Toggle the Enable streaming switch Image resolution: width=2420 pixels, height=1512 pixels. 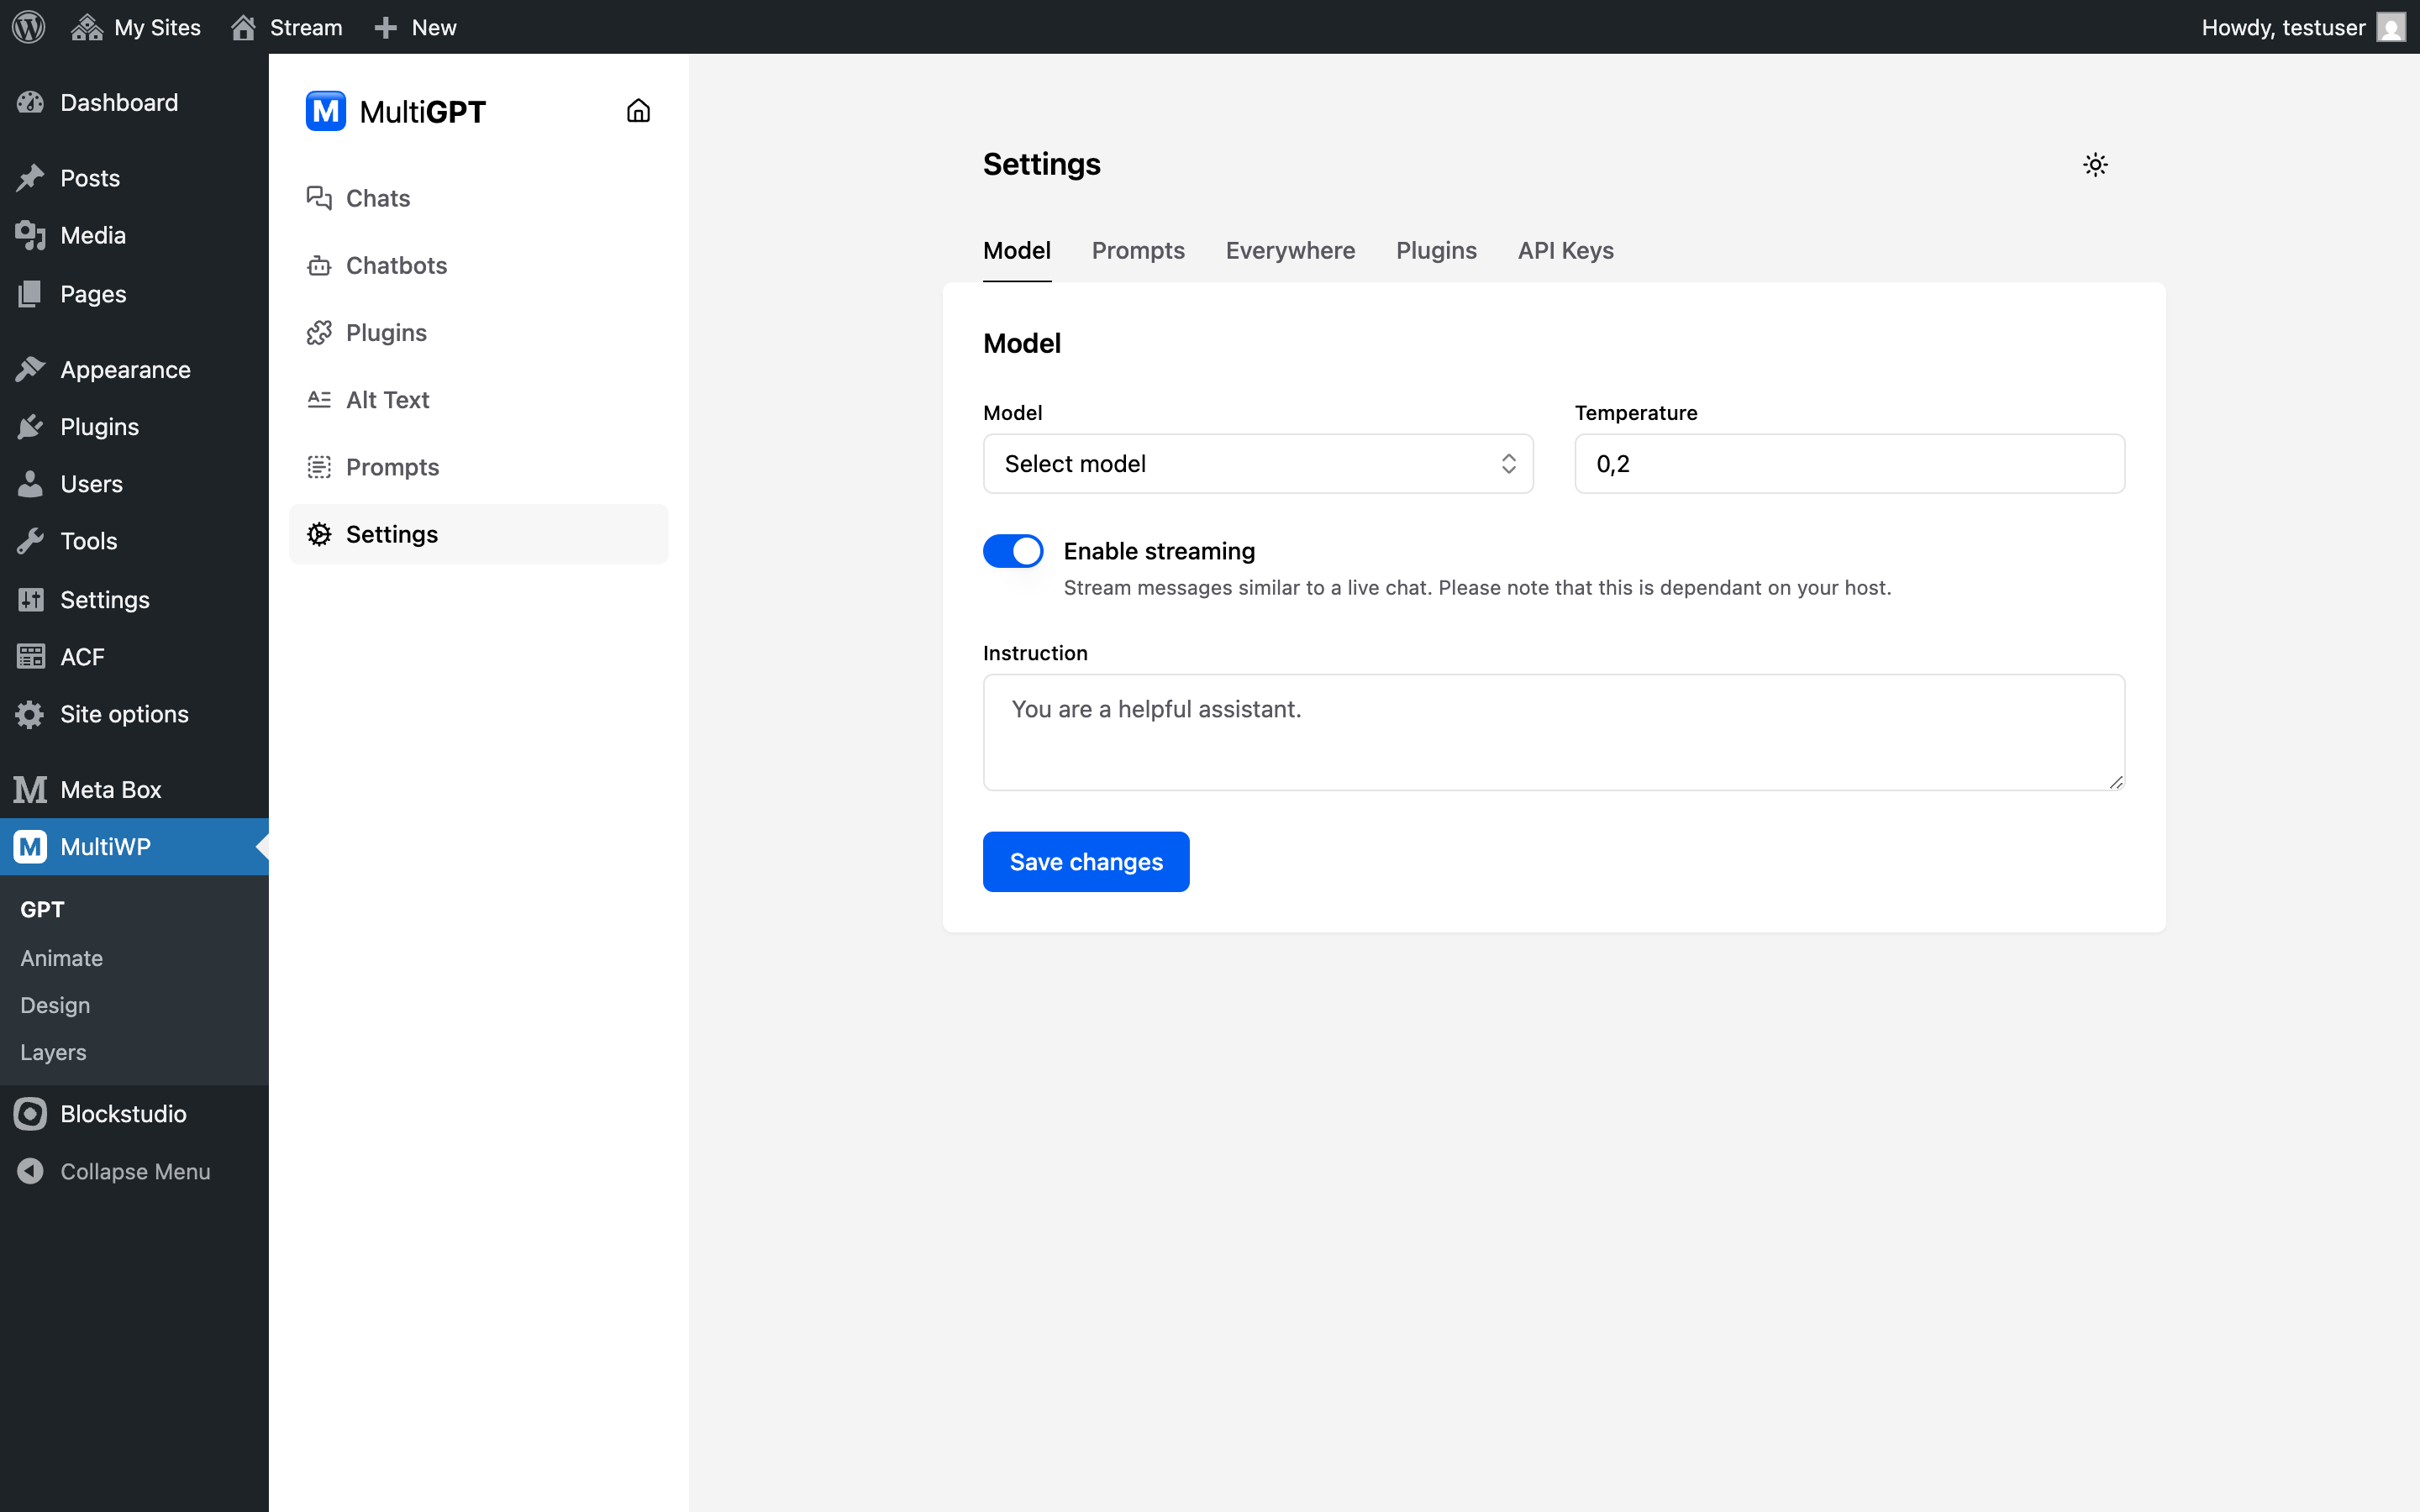(1013, 551)
